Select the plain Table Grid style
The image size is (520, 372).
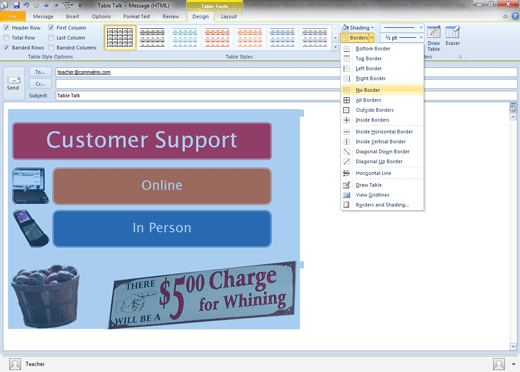pyautogui.click(x=120, y=37)
